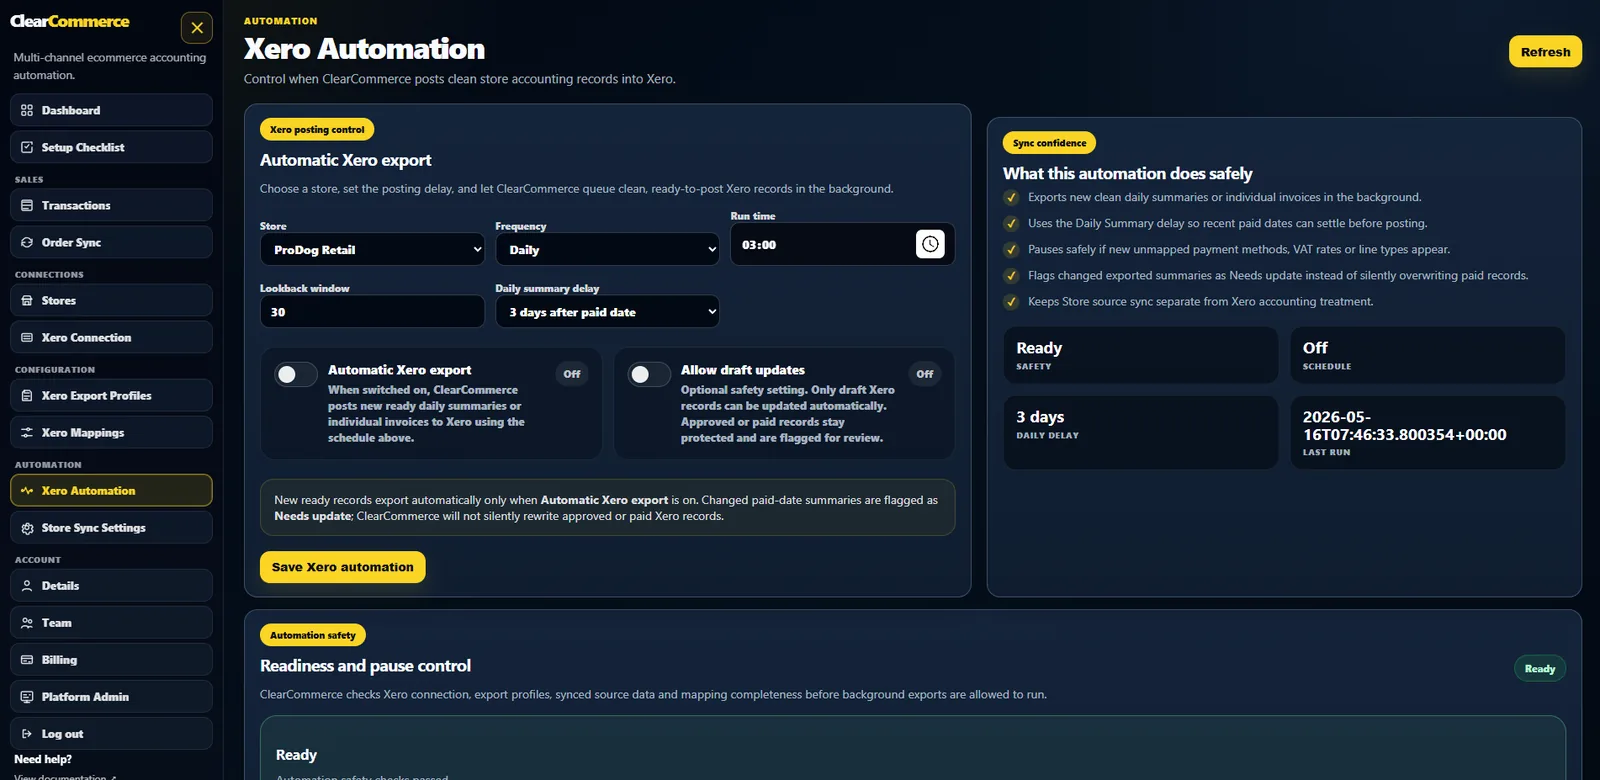
Task: Click the Off SCHEDULE status card
Action: 1427,355
